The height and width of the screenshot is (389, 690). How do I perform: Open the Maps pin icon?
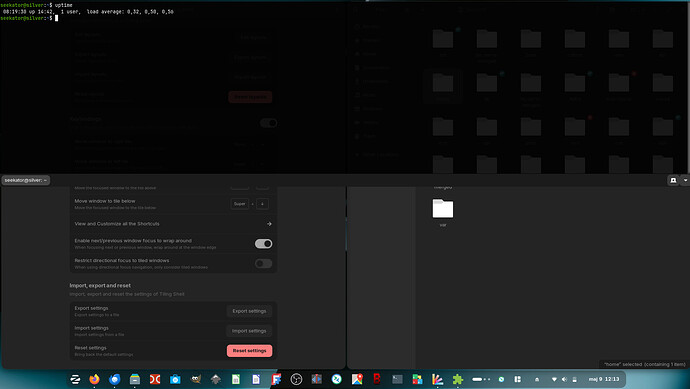click(x=357, y=379)
